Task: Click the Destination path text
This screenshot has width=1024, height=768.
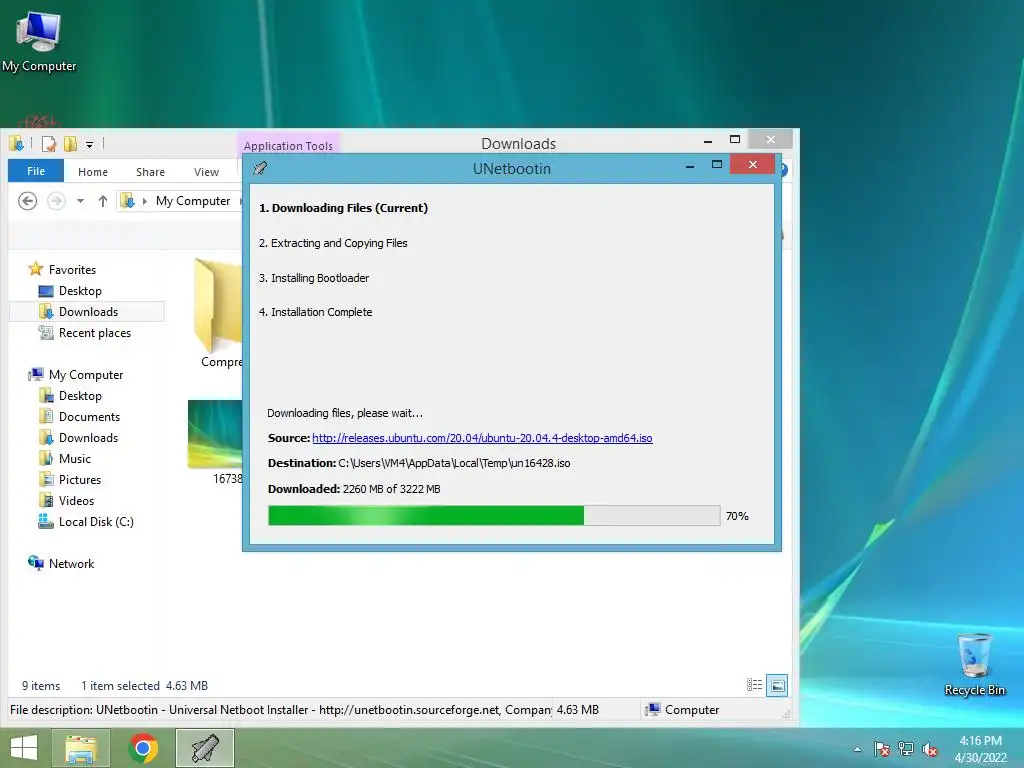Action: 454,463
